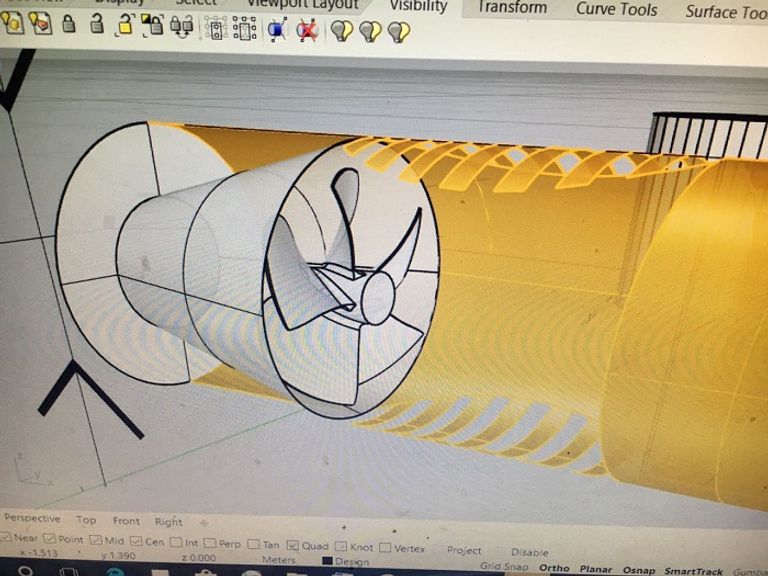Click the Windows taskbar search circle icon
Image resolution: width=768 pixels, height=576 pixels.
pyautogui.click(x=25, y=571)
